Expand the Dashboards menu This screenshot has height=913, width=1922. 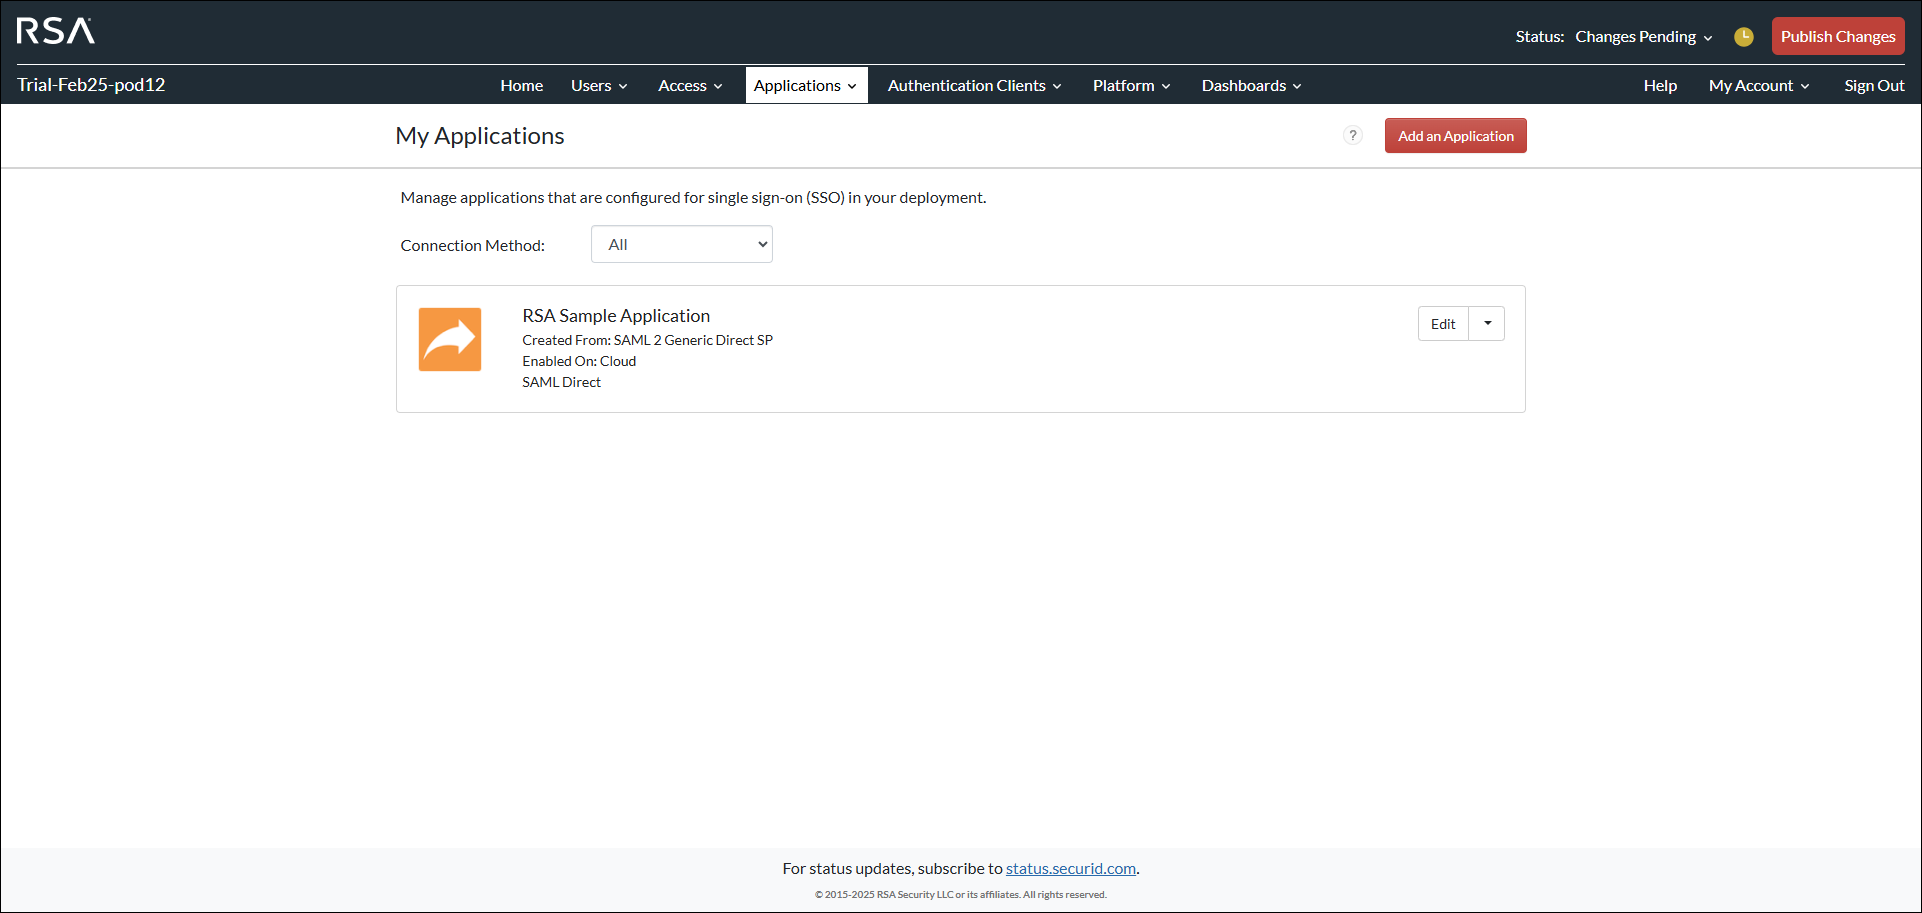pos(1251,86)
